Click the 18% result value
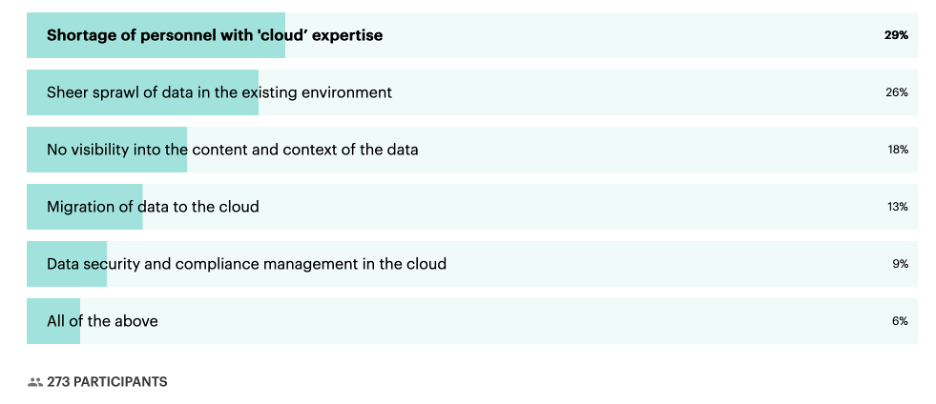Image resolution: width=936 pixels, height=404 pixels. point(897,150)
